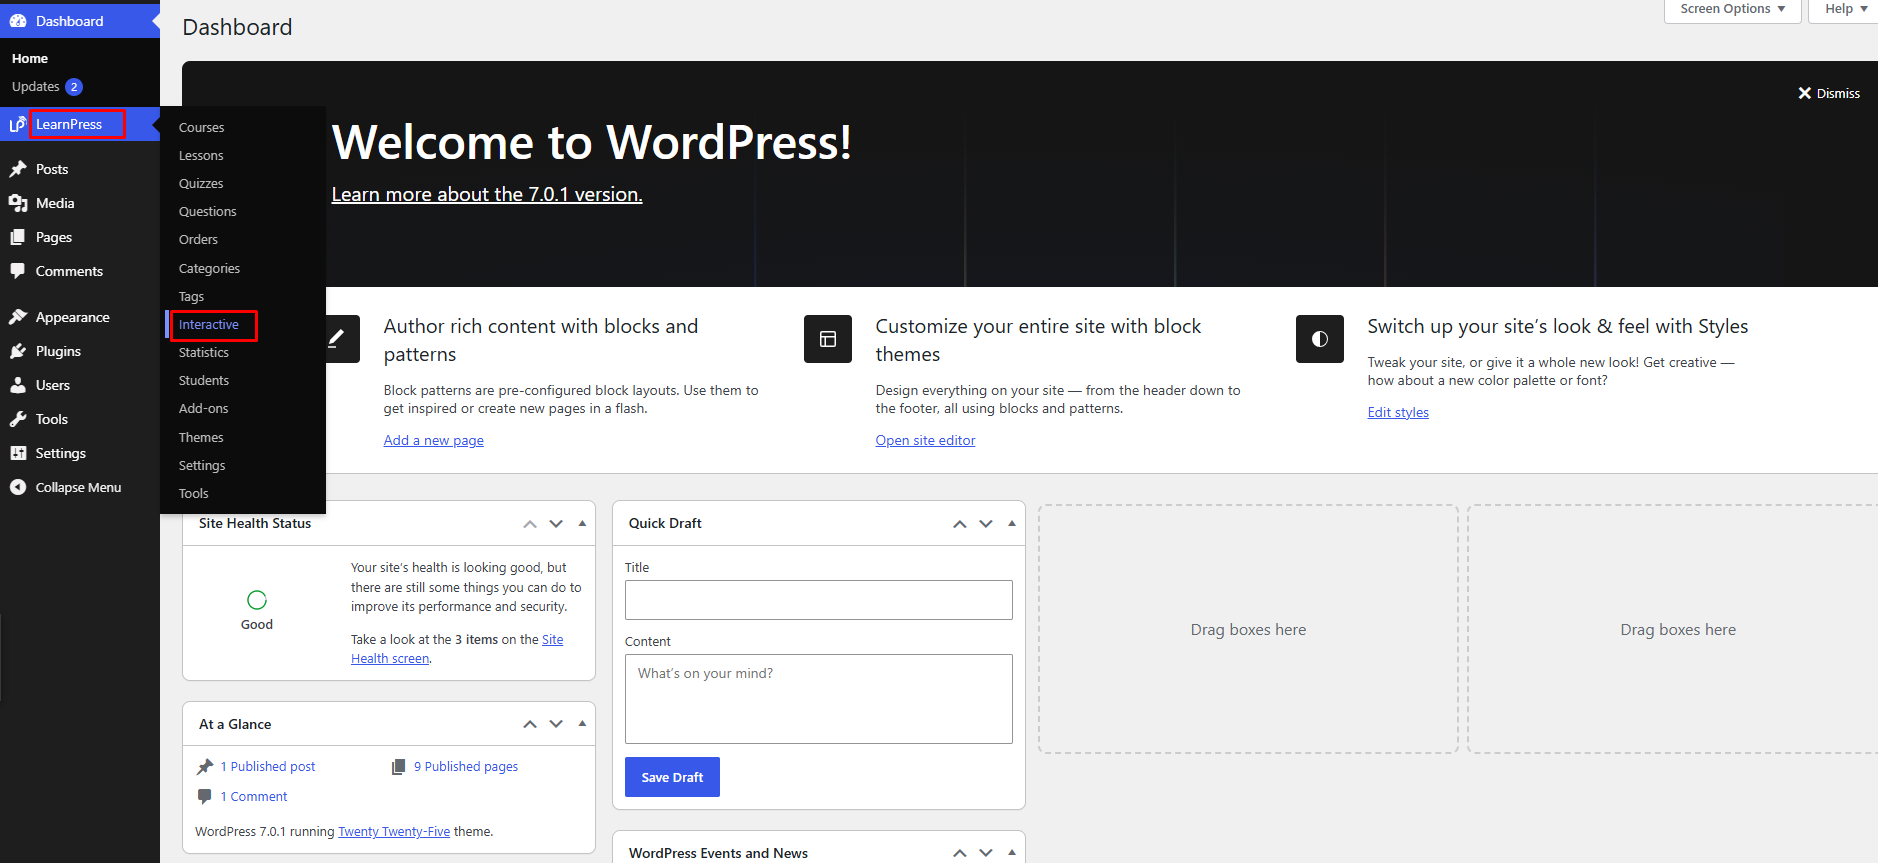
Task: Open the '1 Comment' link
Action: [254, 797]
